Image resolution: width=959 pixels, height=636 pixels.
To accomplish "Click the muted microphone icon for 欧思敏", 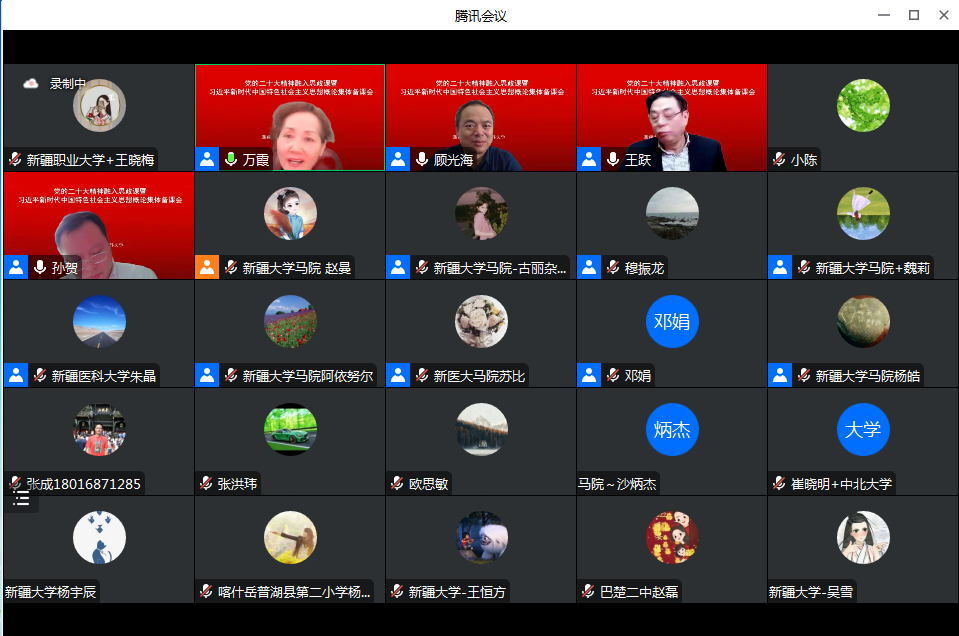I will pos(397,483).
